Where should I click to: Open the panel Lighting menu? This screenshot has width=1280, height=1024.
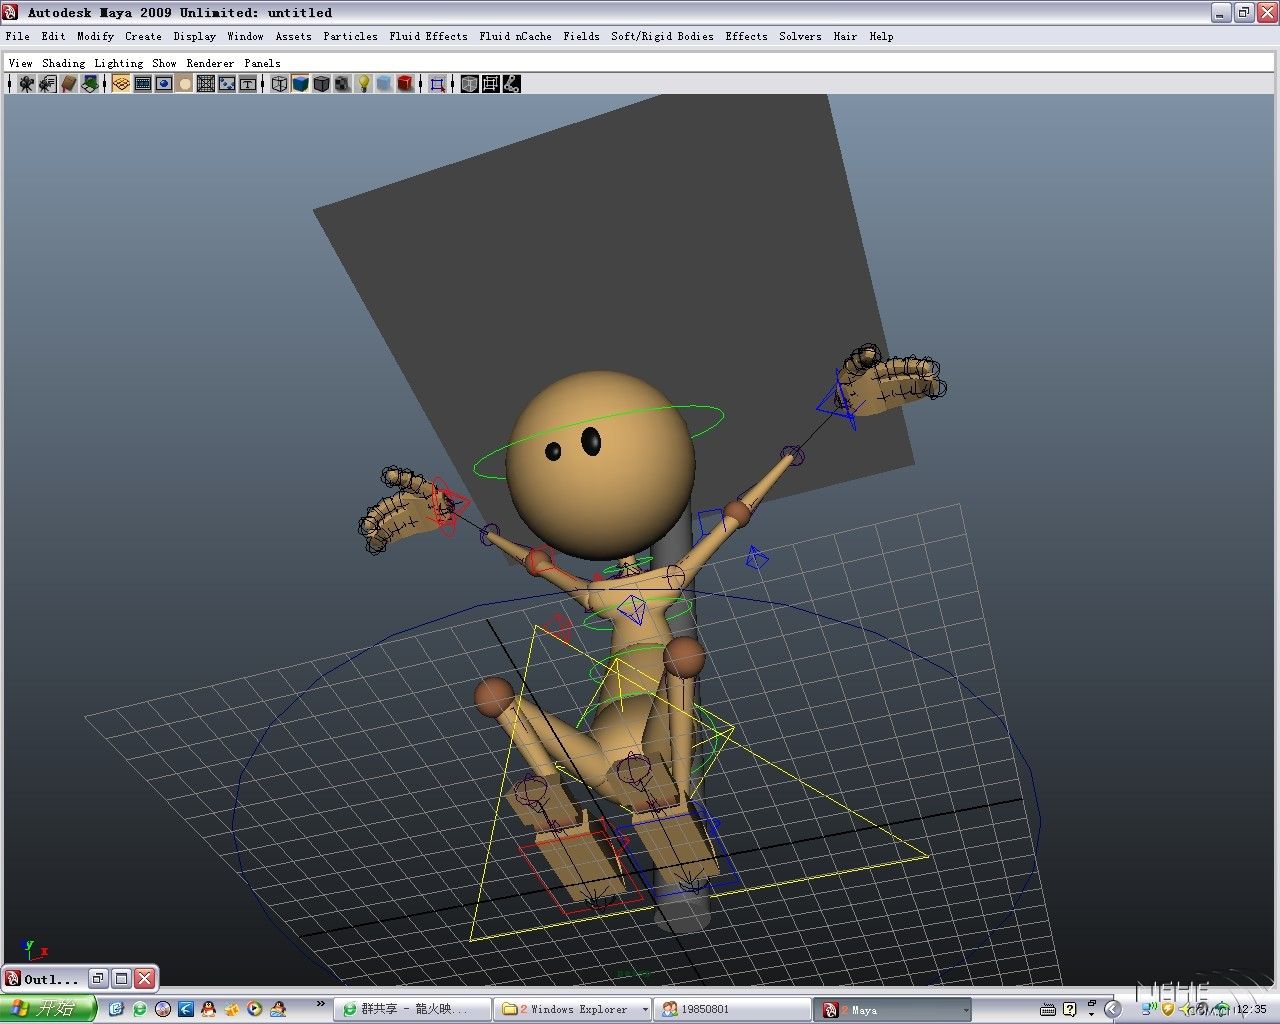pyautogui.click(x=118, y=63)
